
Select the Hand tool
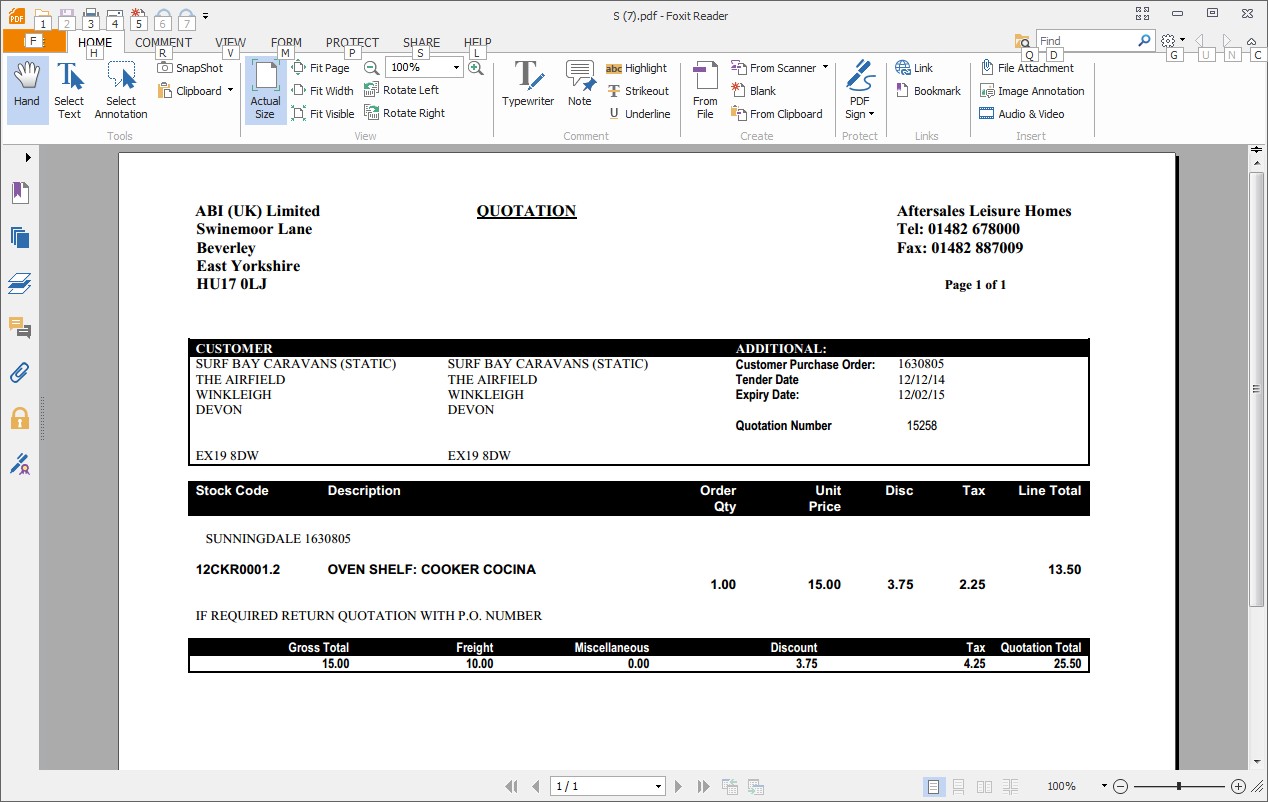coord(27,88)
